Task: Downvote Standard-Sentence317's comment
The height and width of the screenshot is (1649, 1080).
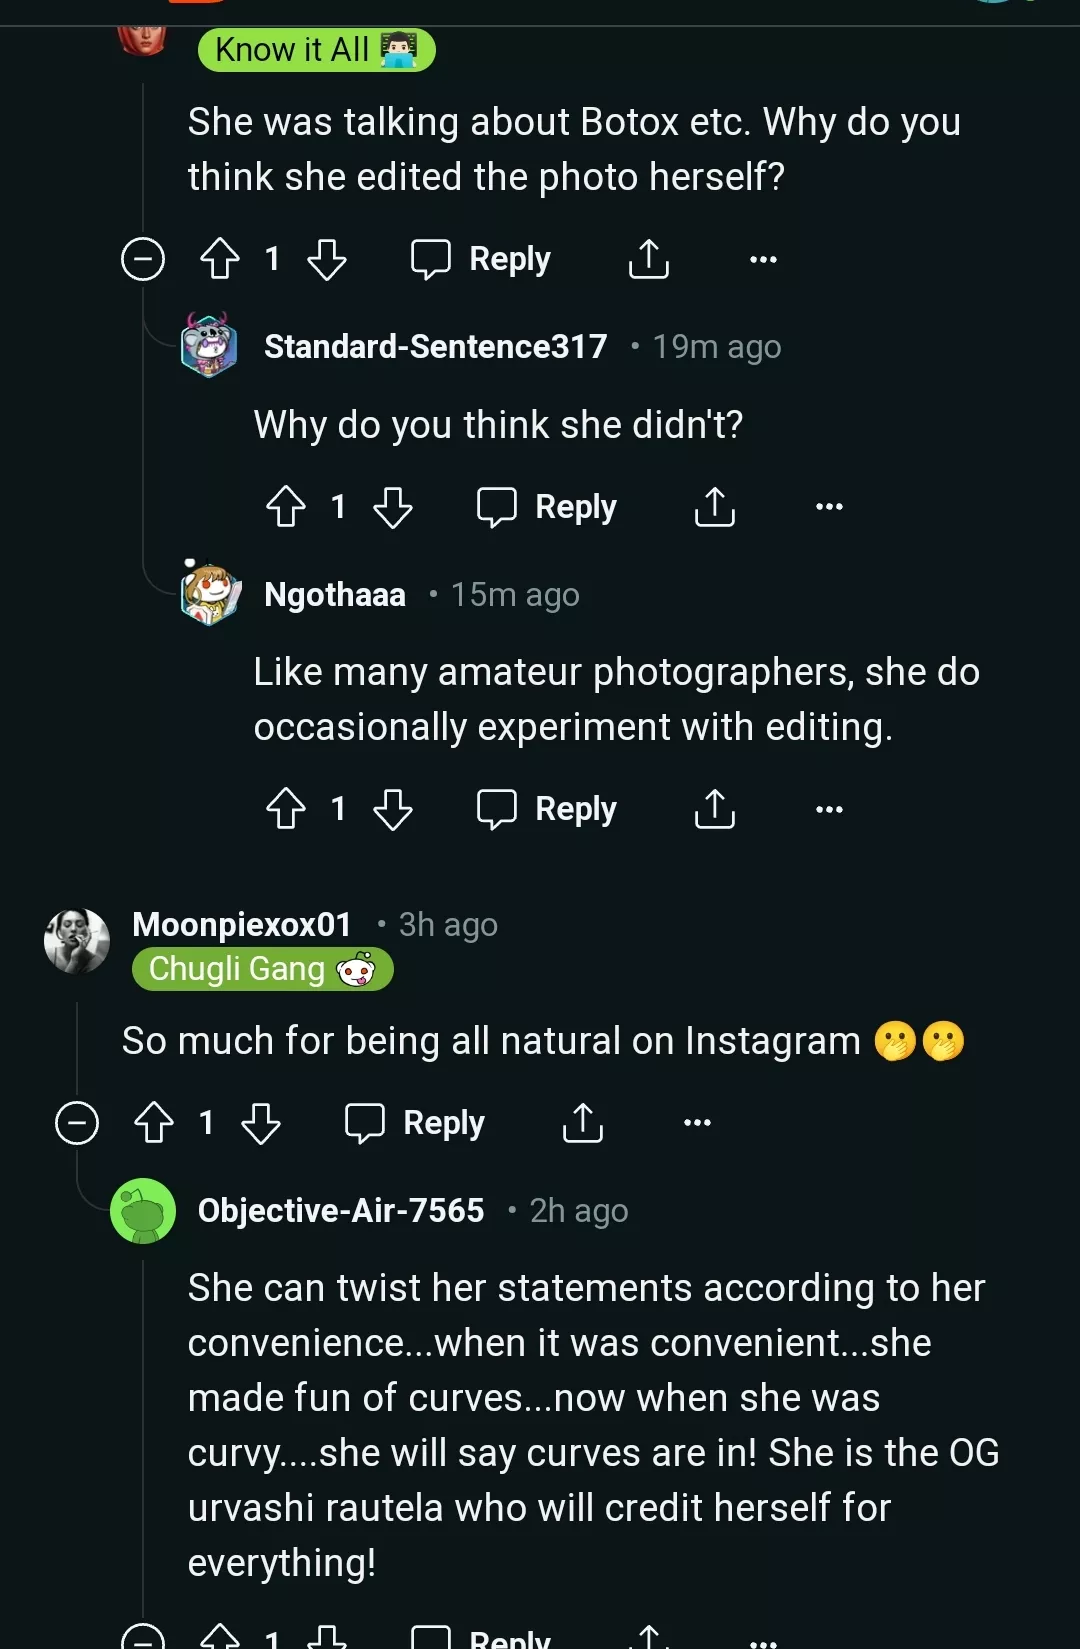Action: click(392, 507)
